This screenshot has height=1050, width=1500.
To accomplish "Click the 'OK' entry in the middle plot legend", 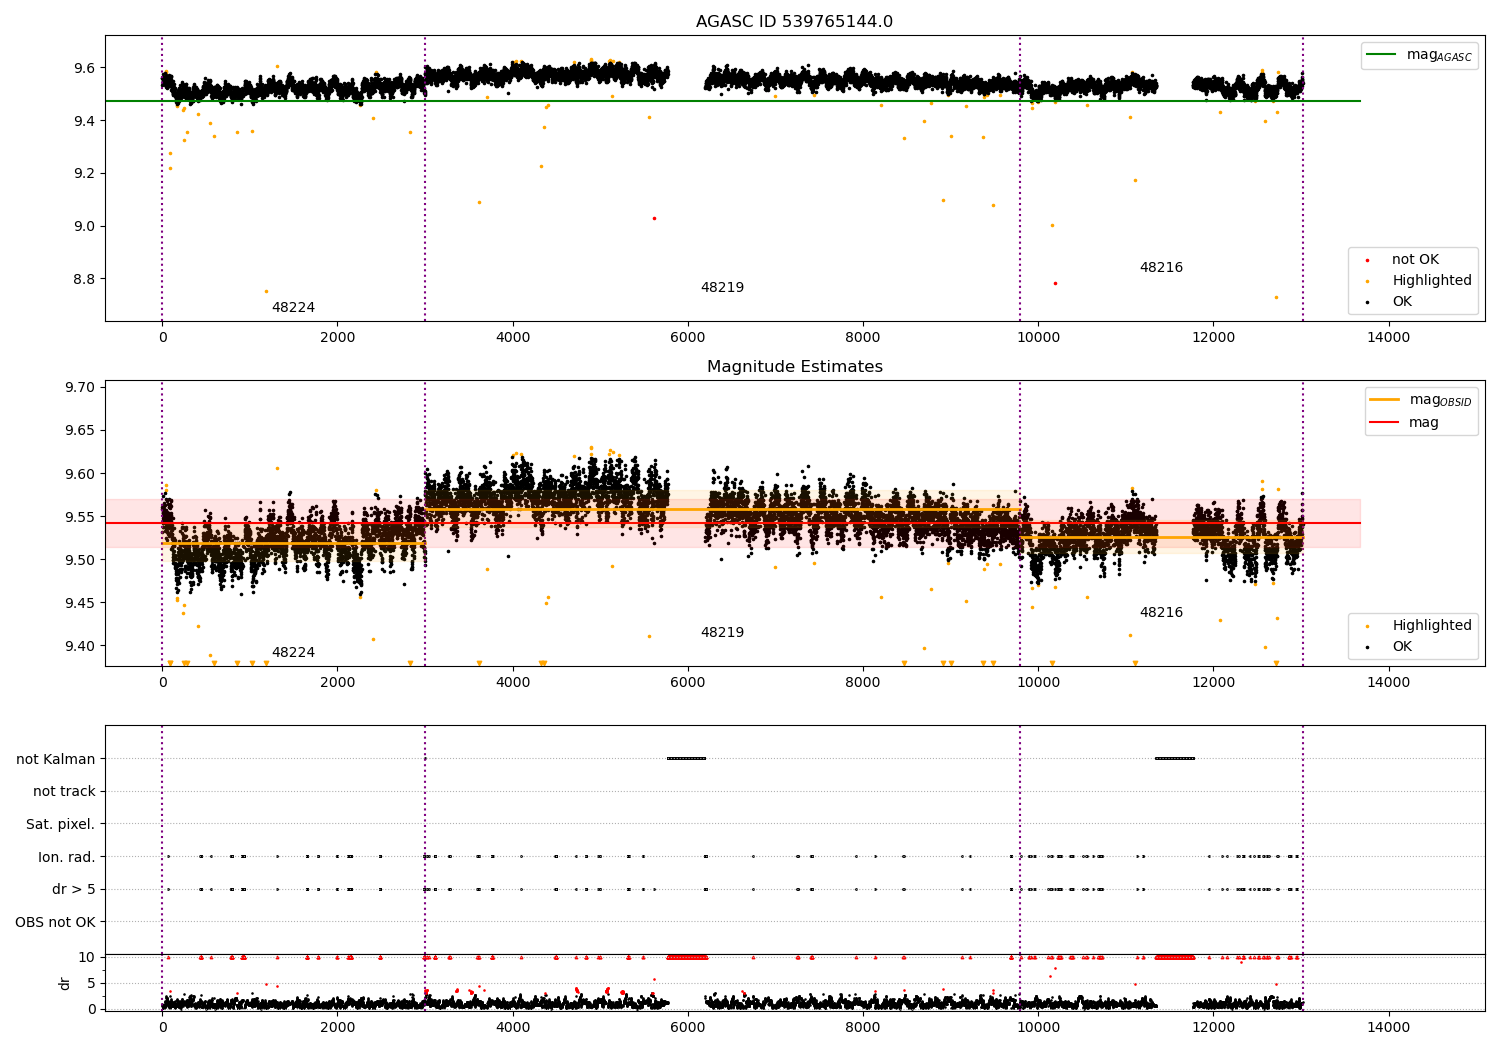I will (x=1402, y=647).
